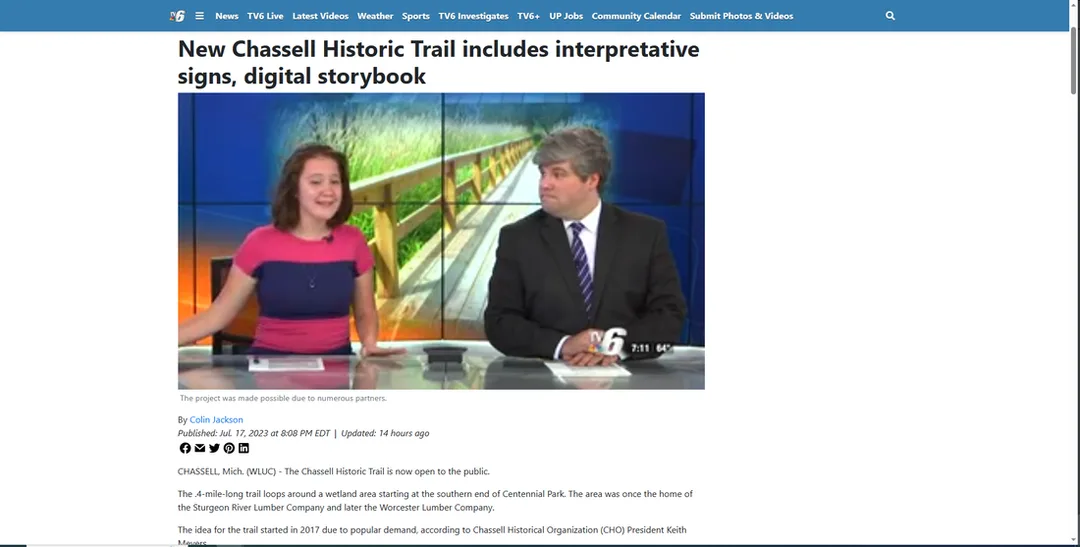Open the Sports section
The image size is (1080, 547).
(416, 16)
